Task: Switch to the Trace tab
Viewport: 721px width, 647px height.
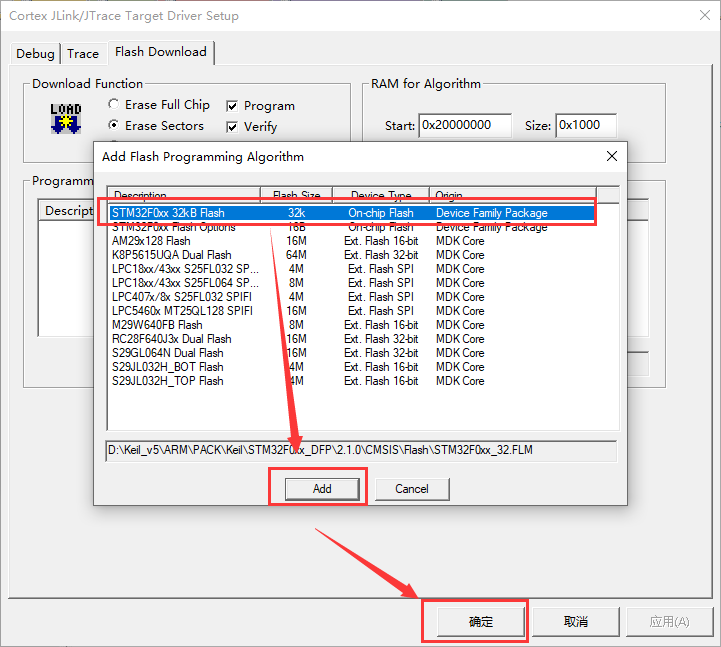Action: (x=83, y=53)
